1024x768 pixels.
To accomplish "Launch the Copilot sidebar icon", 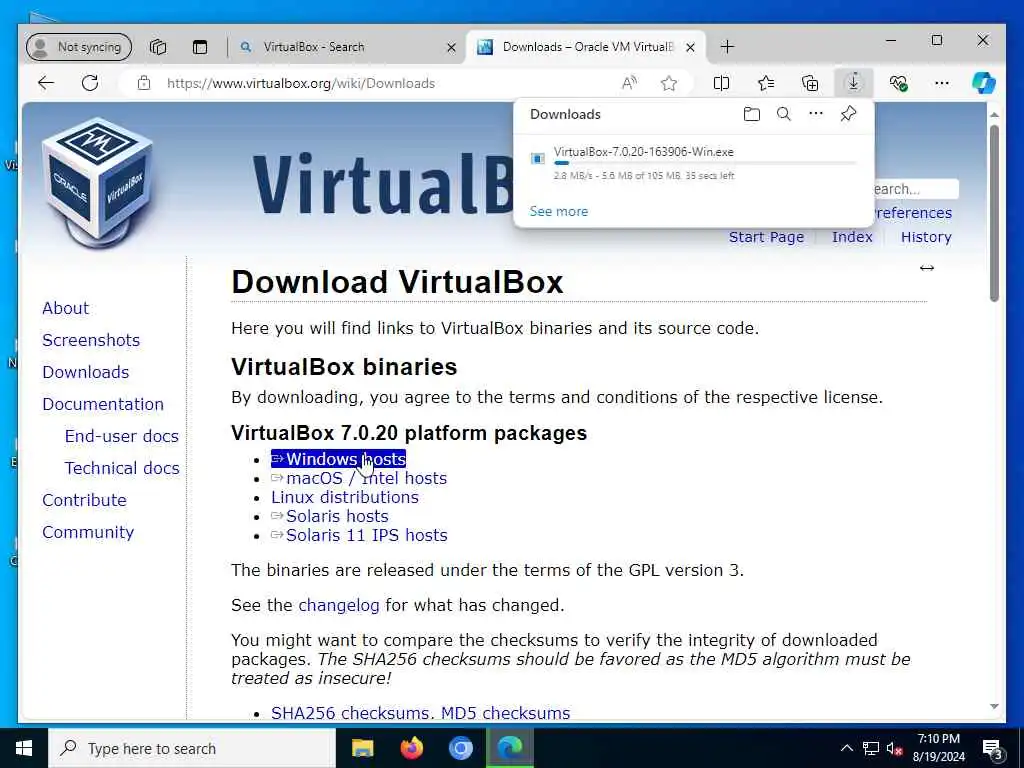I will coord(984,83).
